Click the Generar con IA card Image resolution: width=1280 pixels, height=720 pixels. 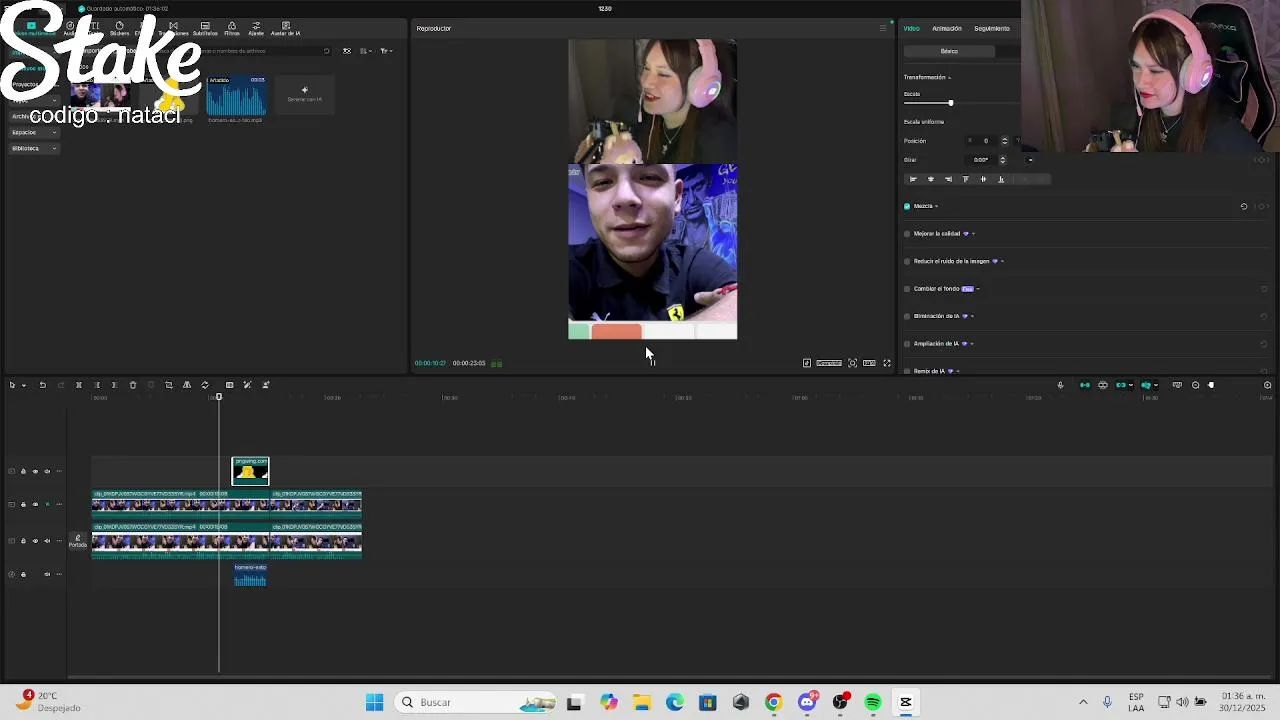(305, 95)
